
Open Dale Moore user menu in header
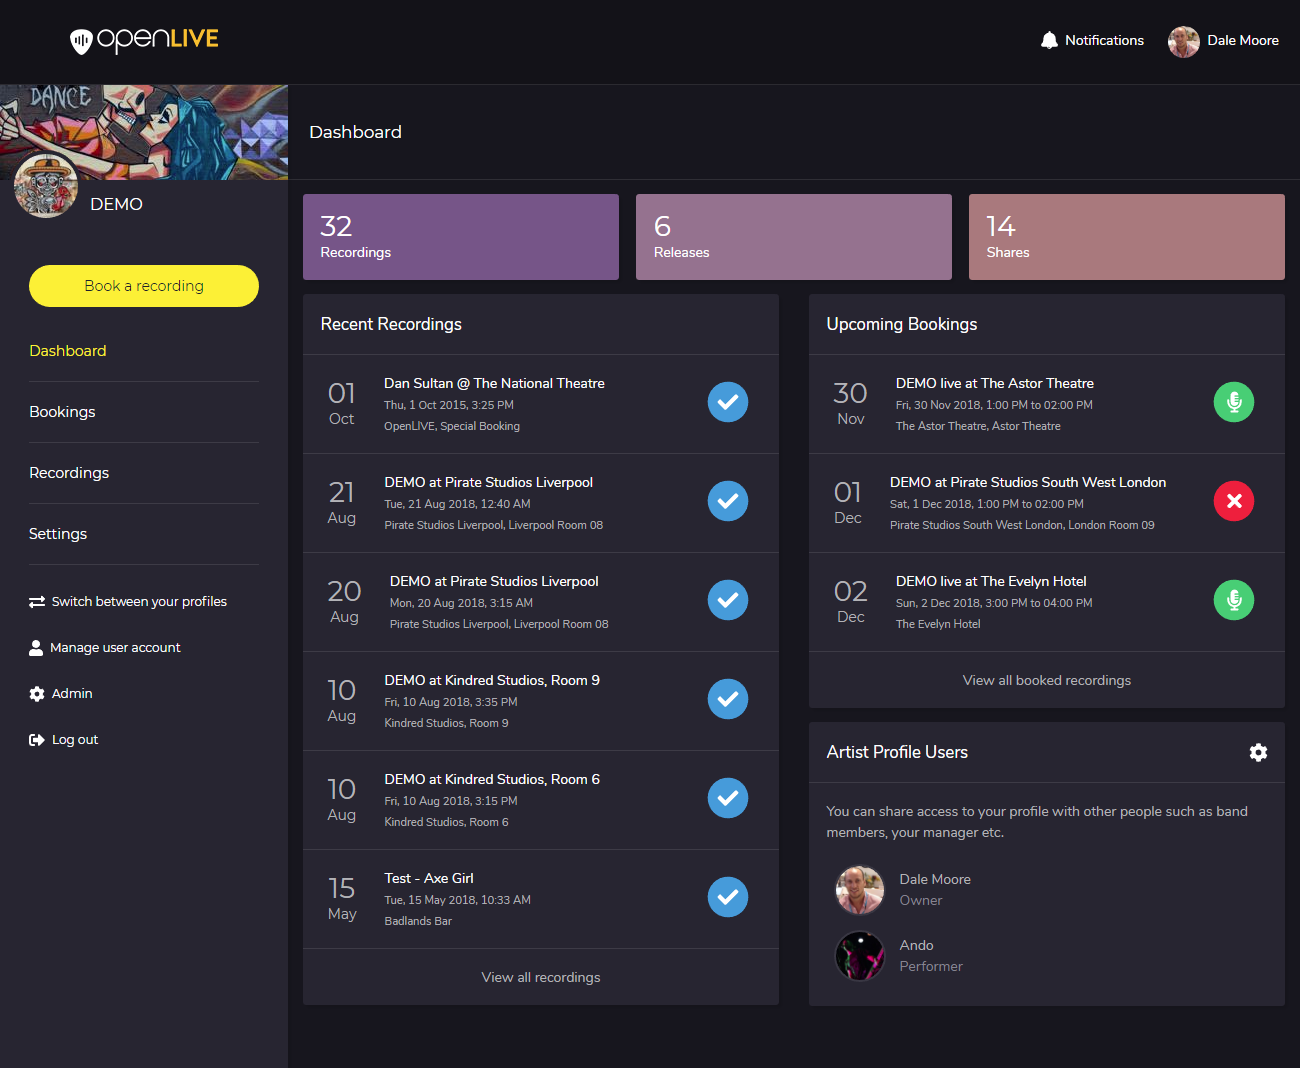(x=1224, y=41)
